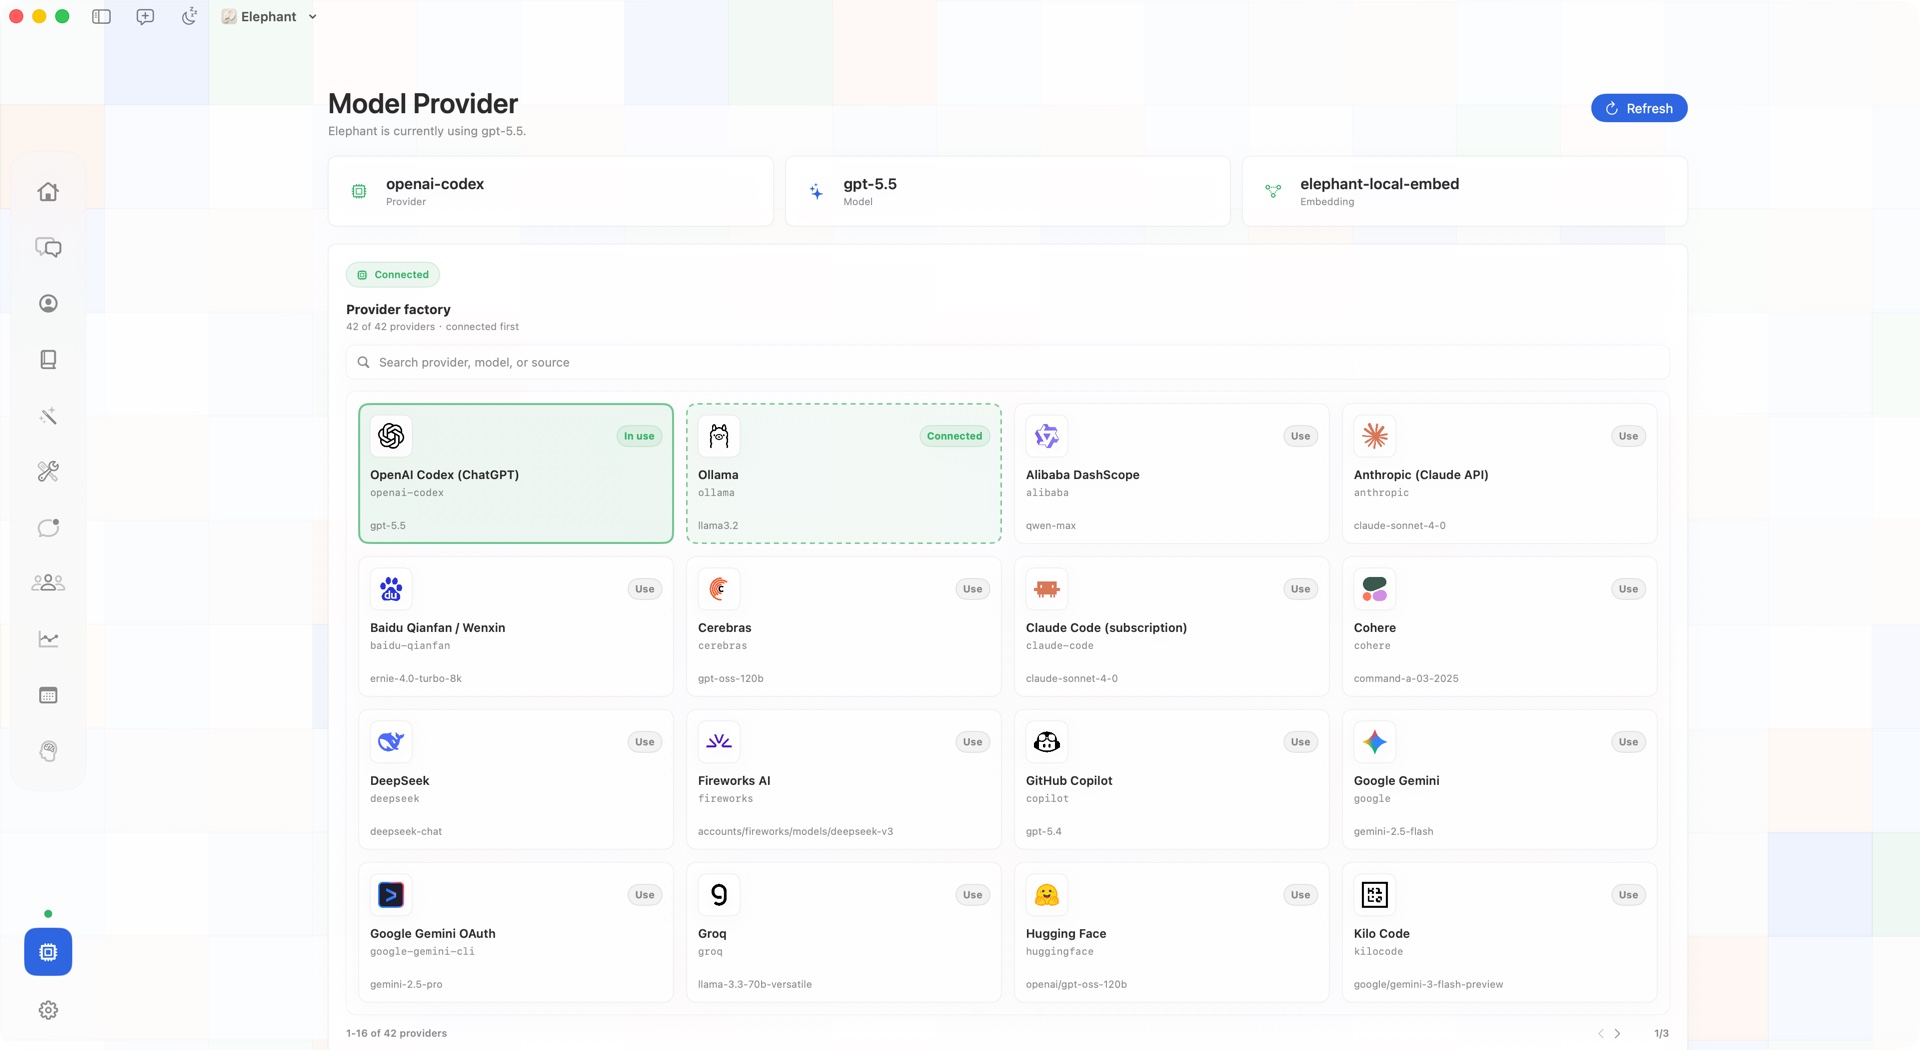The image size is (1920, 1050).
Task: Select the blue Model Provider chip icon
Action: [48, 952]
